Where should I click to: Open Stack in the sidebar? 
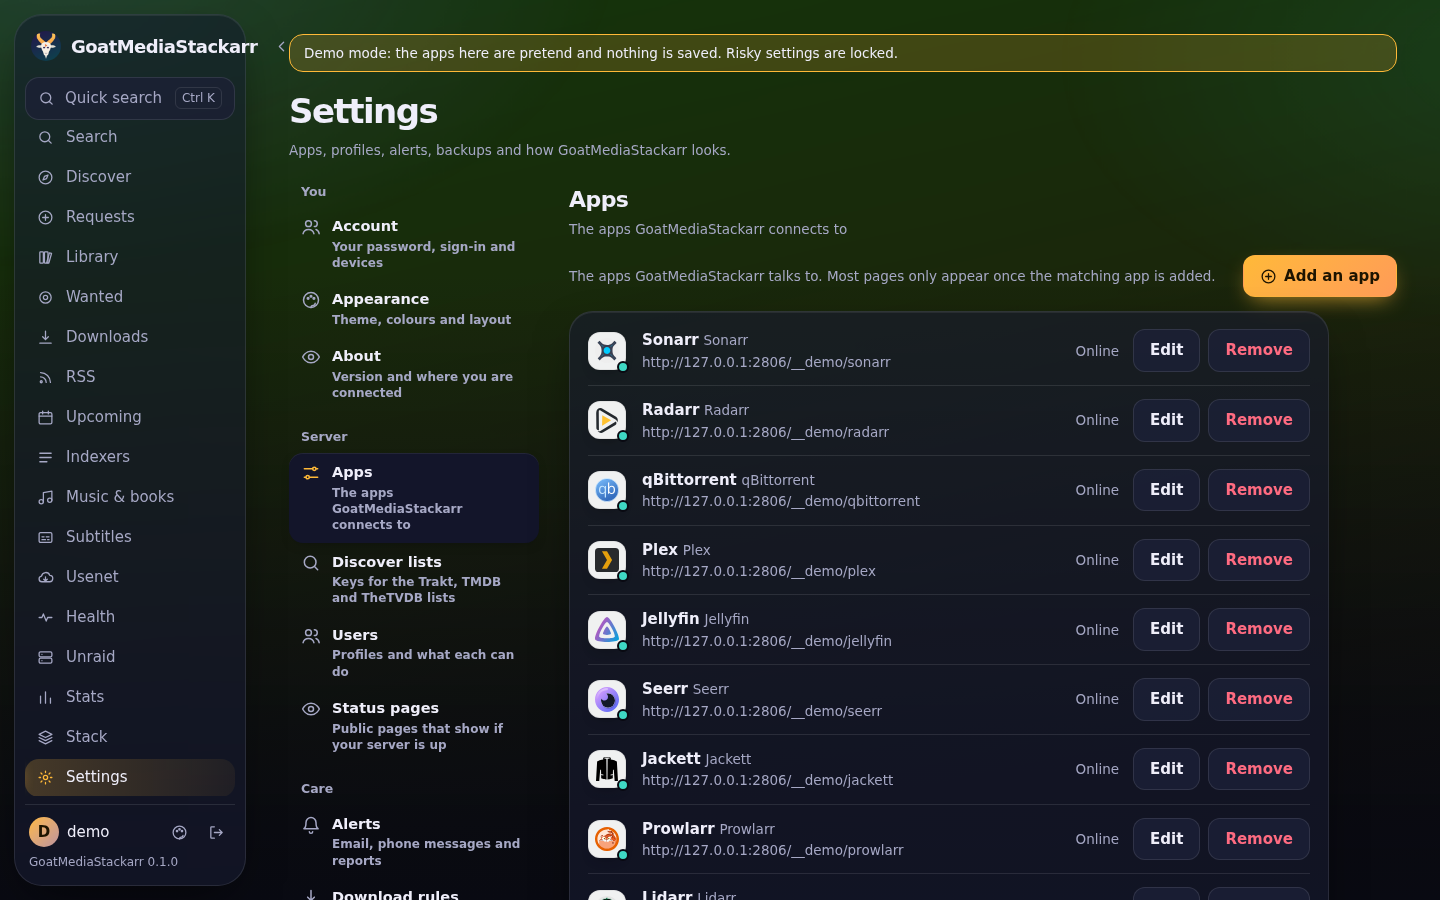point(130,737)
